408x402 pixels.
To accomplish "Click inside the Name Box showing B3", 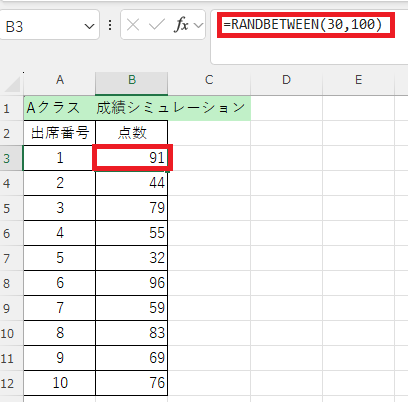I will click(x=43, y=26).
